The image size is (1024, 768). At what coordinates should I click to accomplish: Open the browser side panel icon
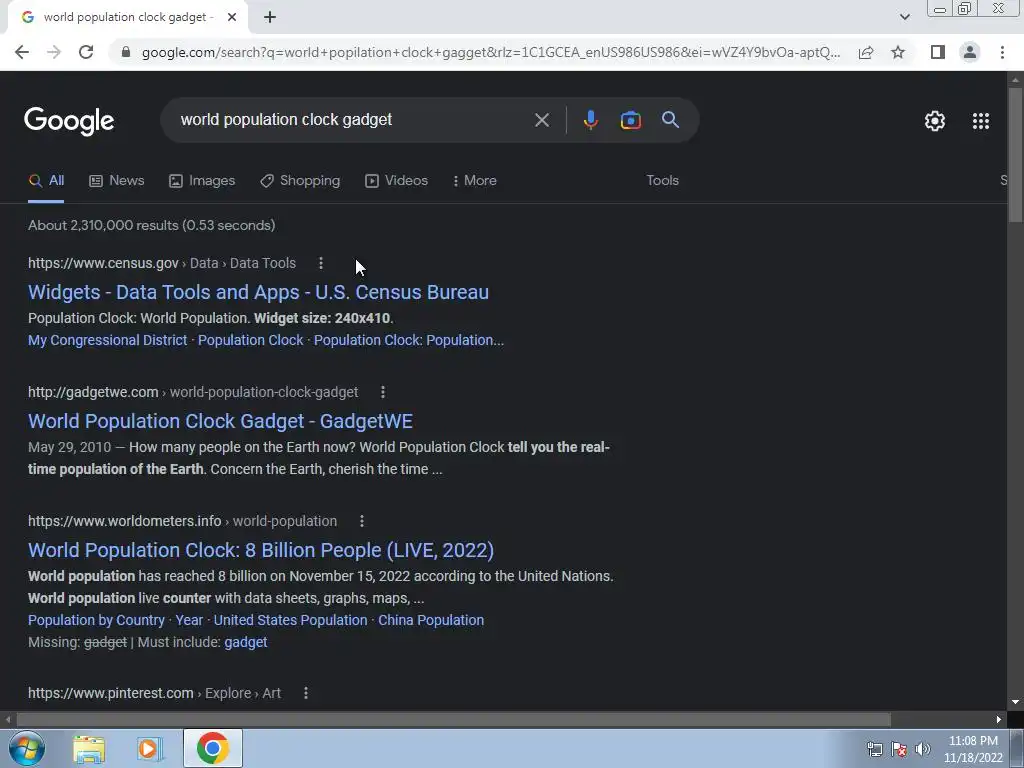tap(938, 52)
